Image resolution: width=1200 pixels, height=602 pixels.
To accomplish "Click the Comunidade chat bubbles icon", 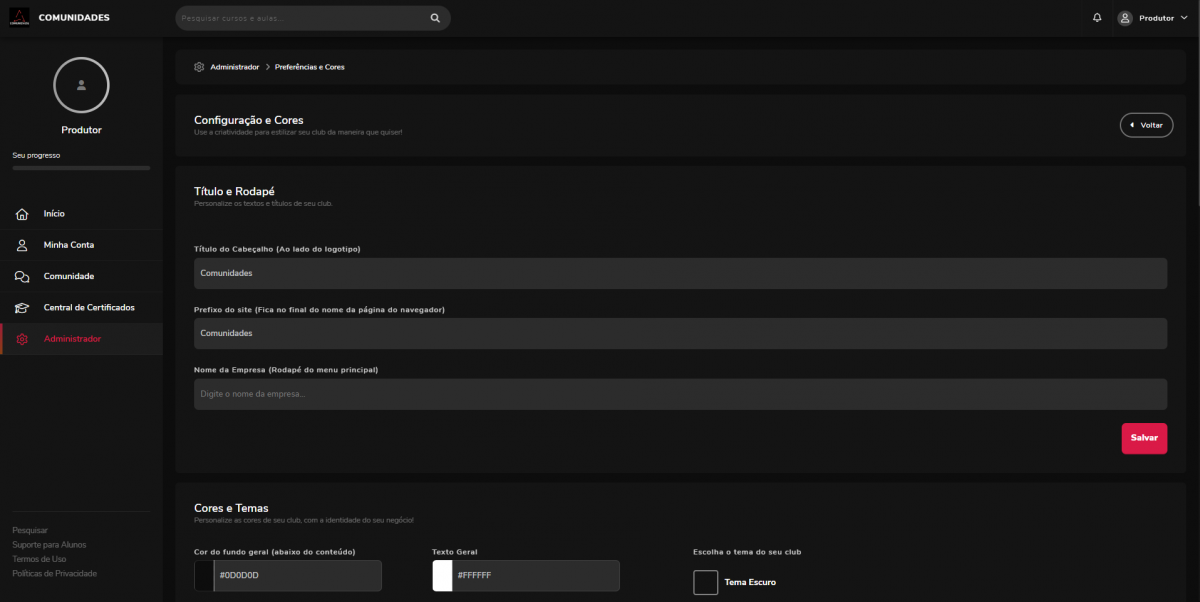I will (22, 276).
